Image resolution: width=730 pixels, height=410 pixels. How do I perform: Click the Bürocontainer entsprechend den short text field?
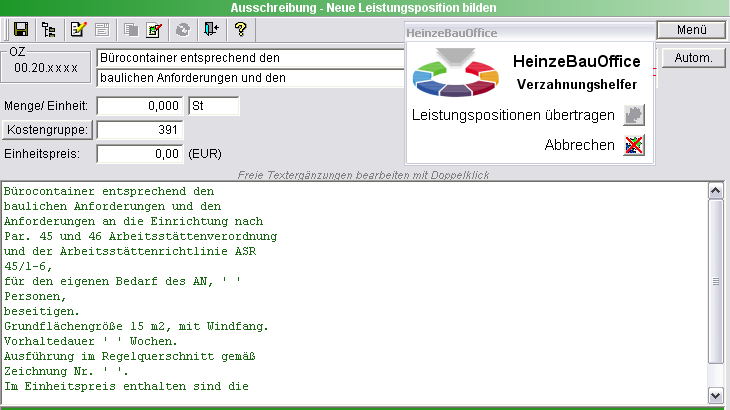250,58
